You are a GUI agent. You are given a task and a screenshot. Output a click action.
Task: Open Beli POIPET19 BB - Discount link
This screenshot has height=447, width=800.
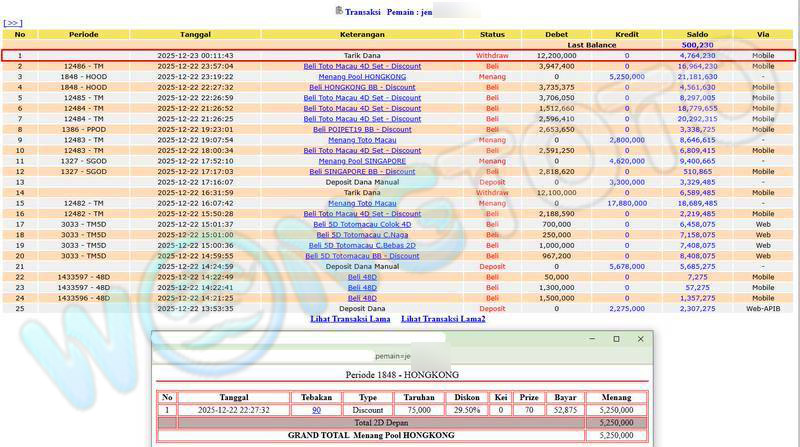click(x=362, y=129)
